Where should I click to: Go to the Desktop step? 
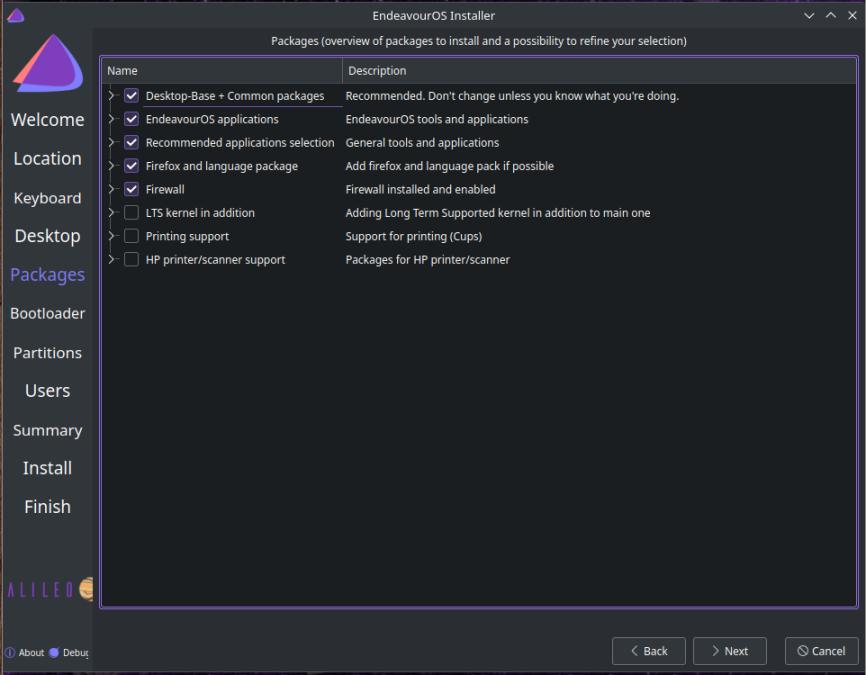(47, 236)
